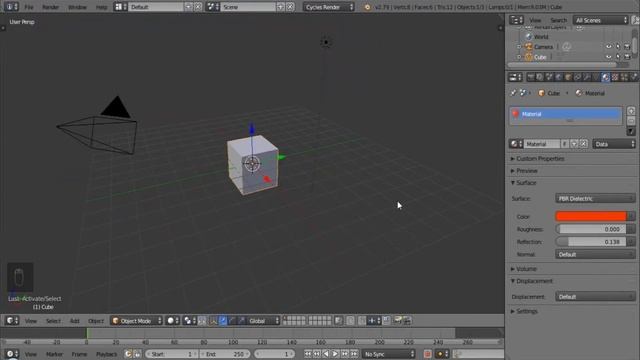The image size is (640, 360).
Task: Open the All Scenes outliner dropdown
Action: coord(600,20)
